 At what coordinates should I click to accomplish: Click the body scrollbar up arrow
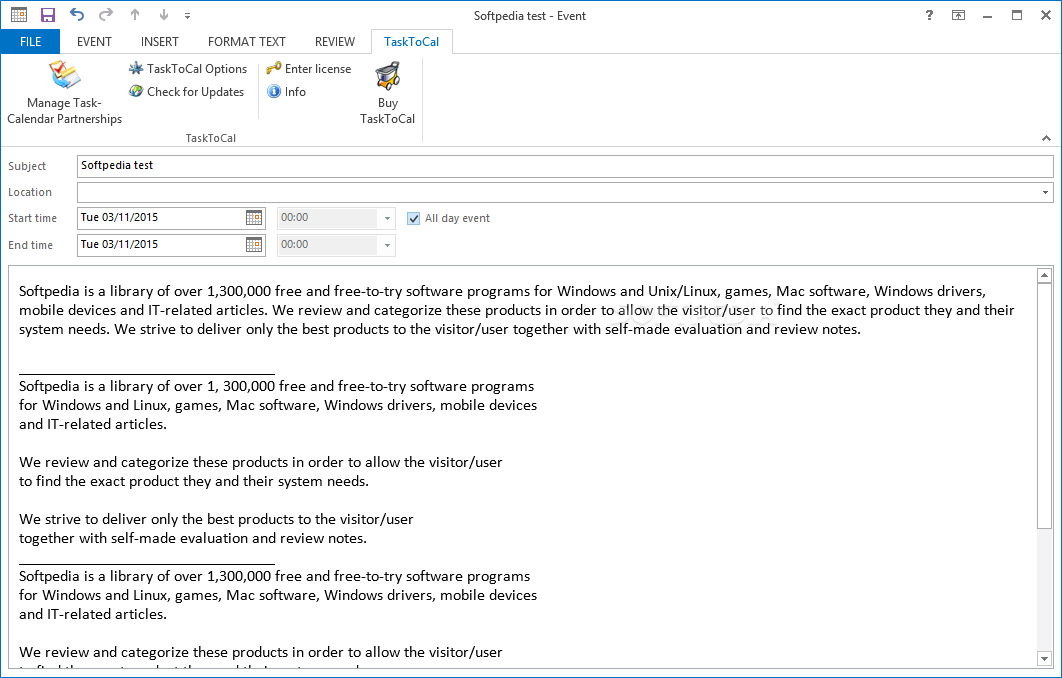pyautogui.click(x=1044, y=275)
